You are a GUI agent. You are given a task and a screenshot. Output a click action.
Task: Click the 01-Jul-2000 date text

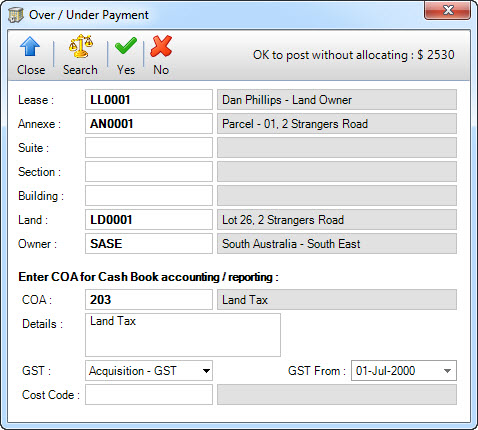[x=385, y=371]
